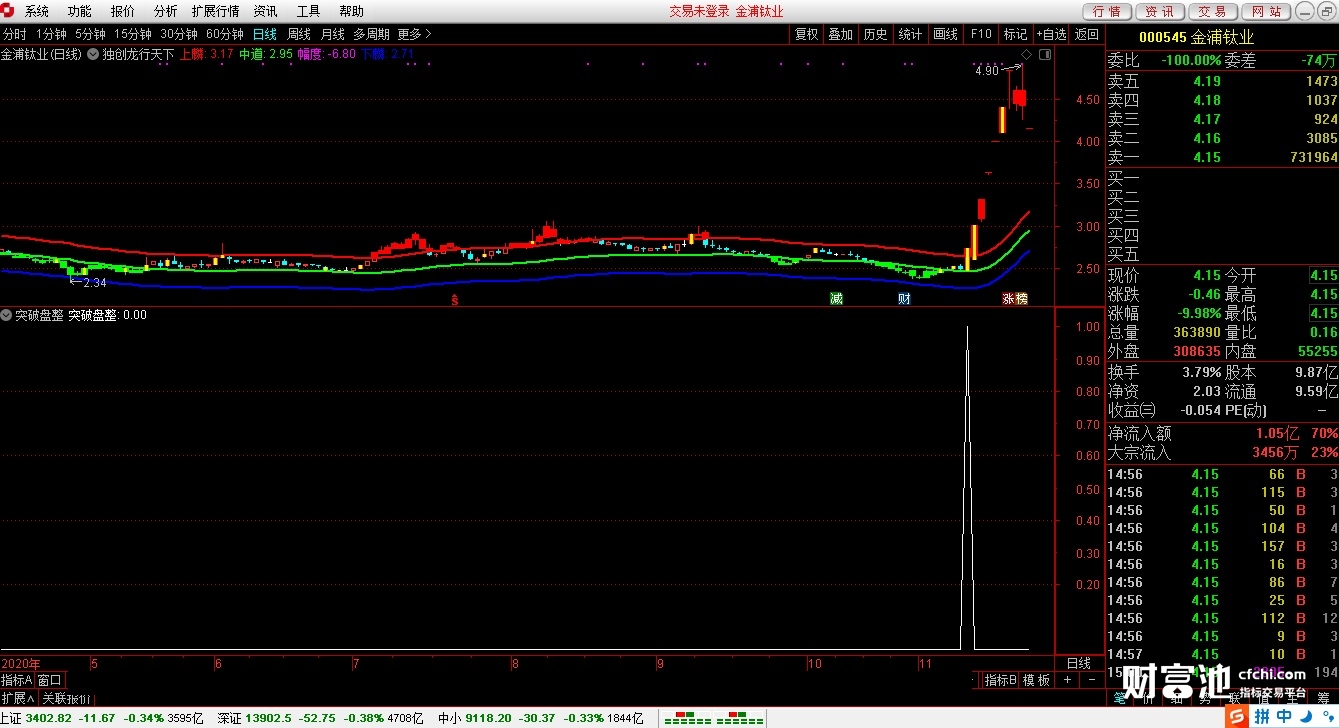Expand the 扩展 panel
Viewport: 1339px width, 728px height.
point(18,698)
